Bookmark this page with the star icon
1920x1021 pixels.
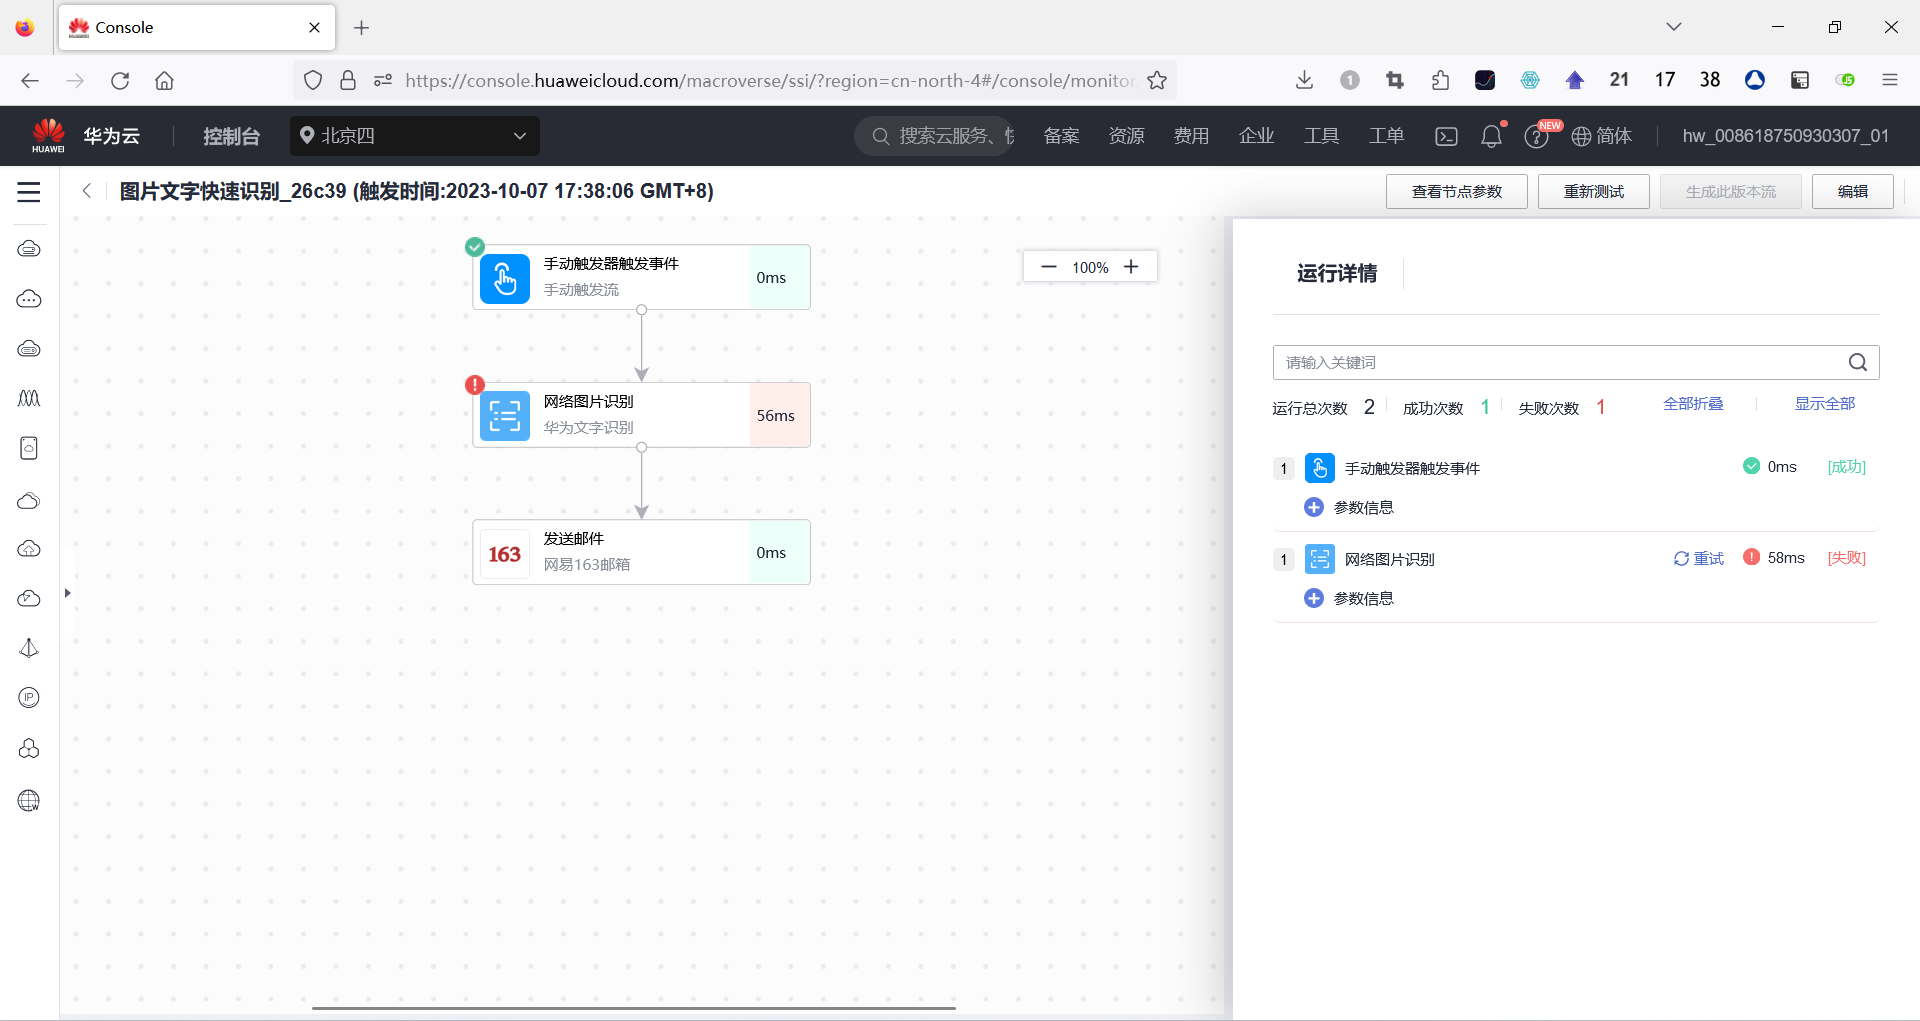pyautogui.click(x=1157, y=81)
